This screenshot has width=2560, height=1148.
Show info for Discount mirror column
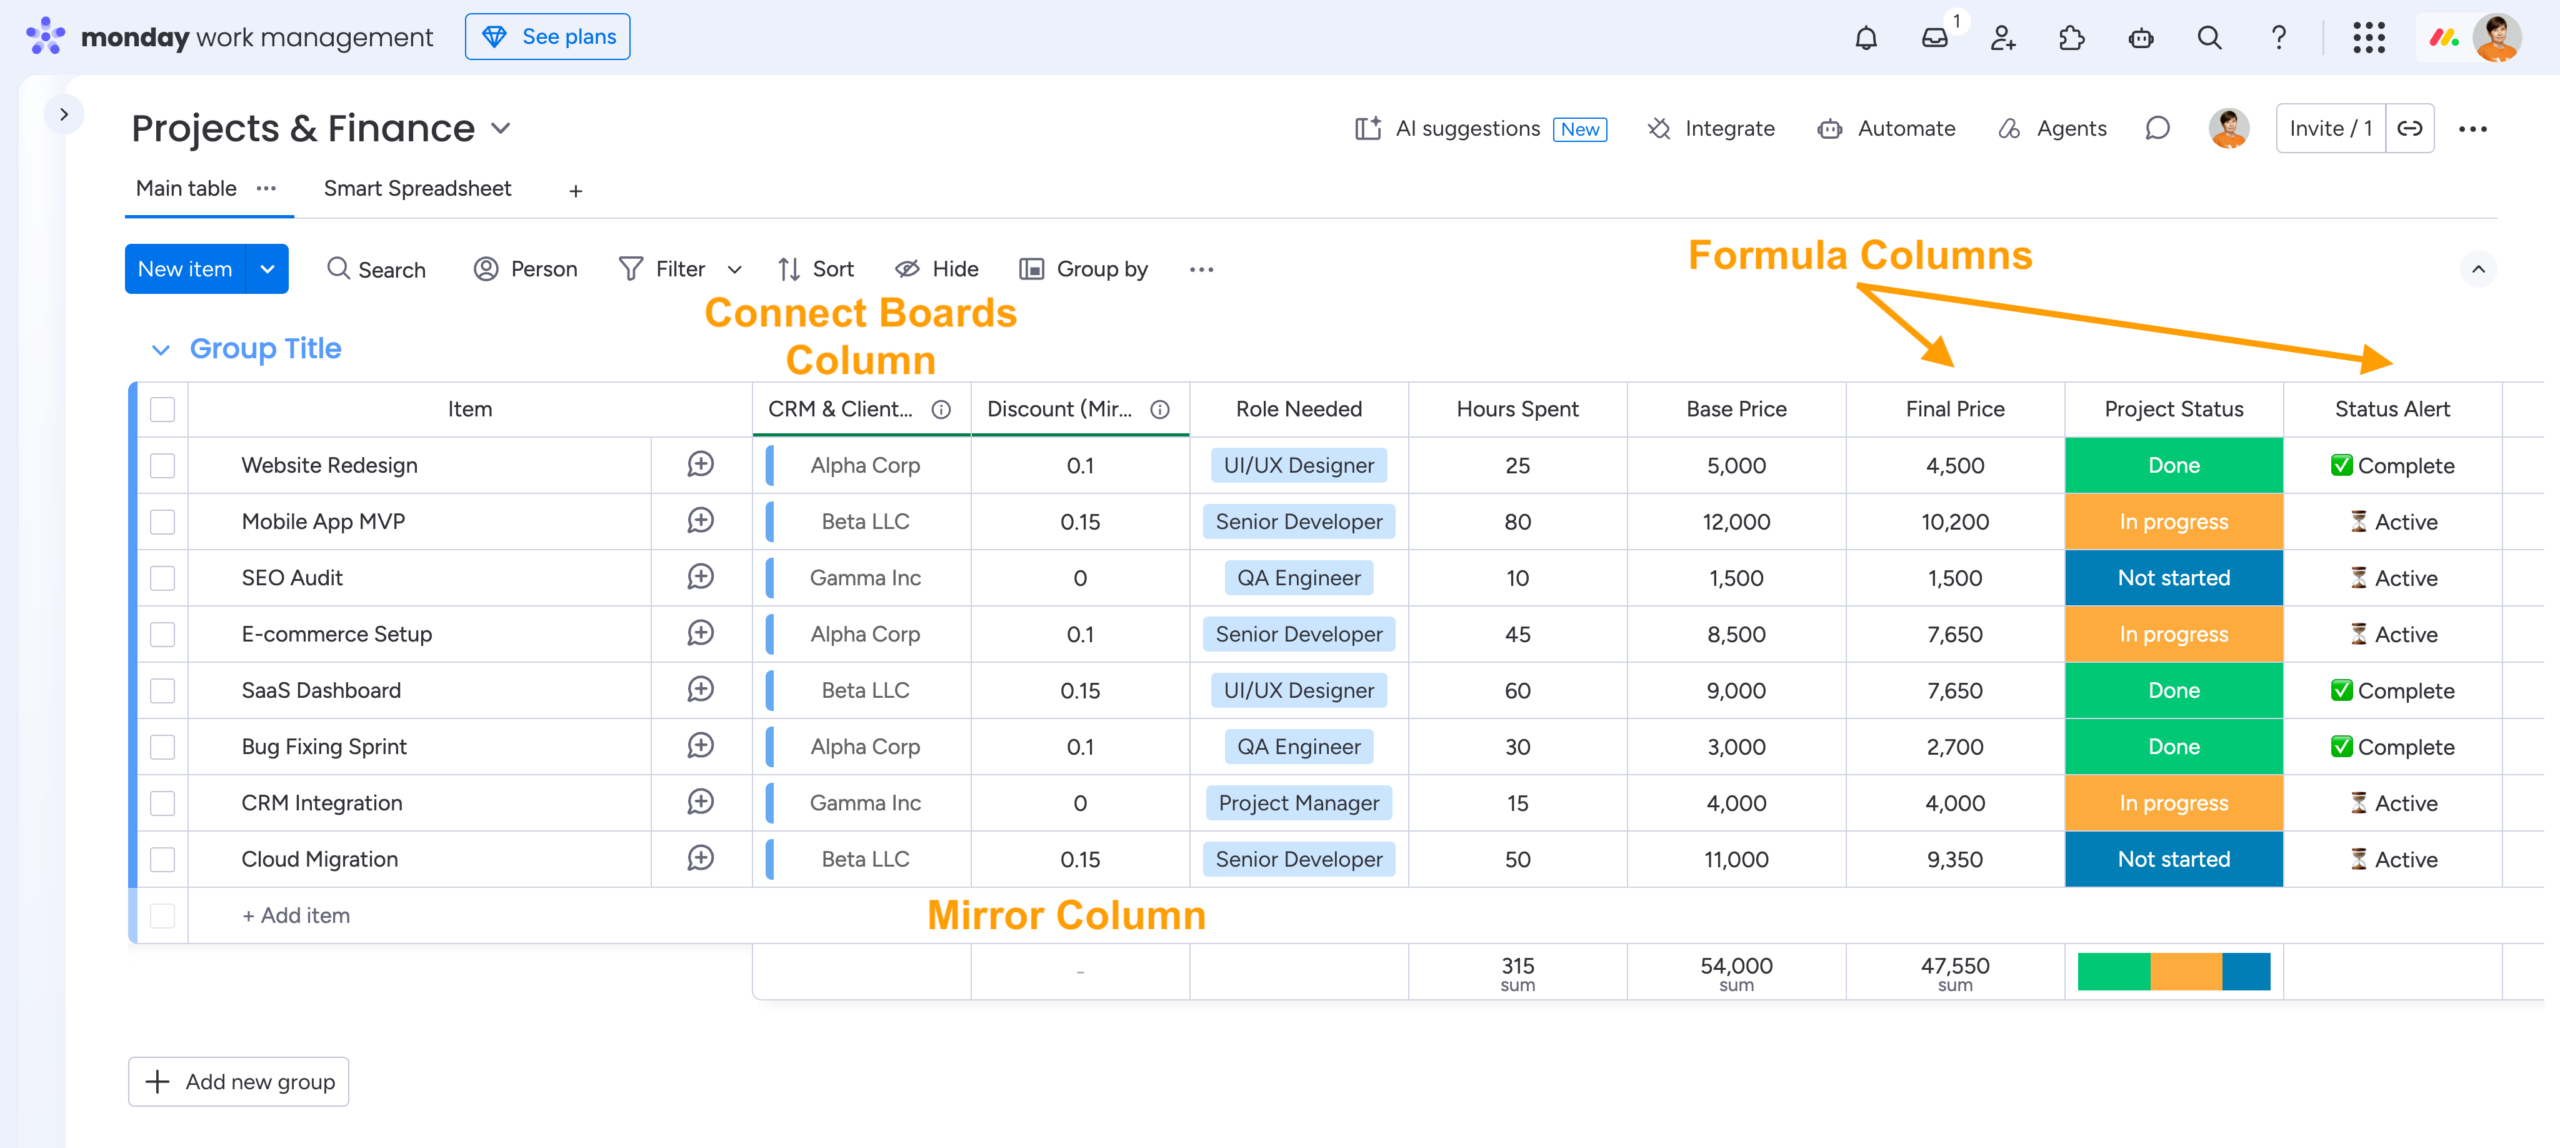click(1160, 409)
